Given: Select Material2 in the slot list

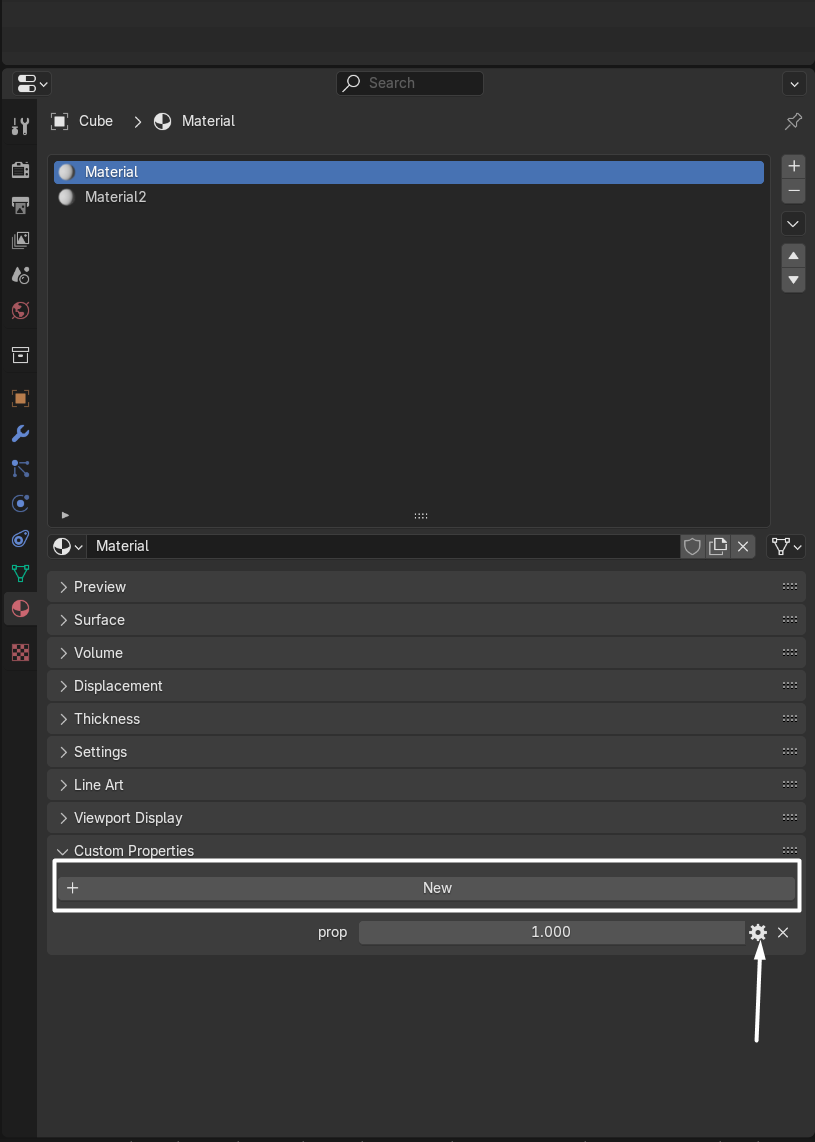Looking at the screenshot, I should coord(115,197).
